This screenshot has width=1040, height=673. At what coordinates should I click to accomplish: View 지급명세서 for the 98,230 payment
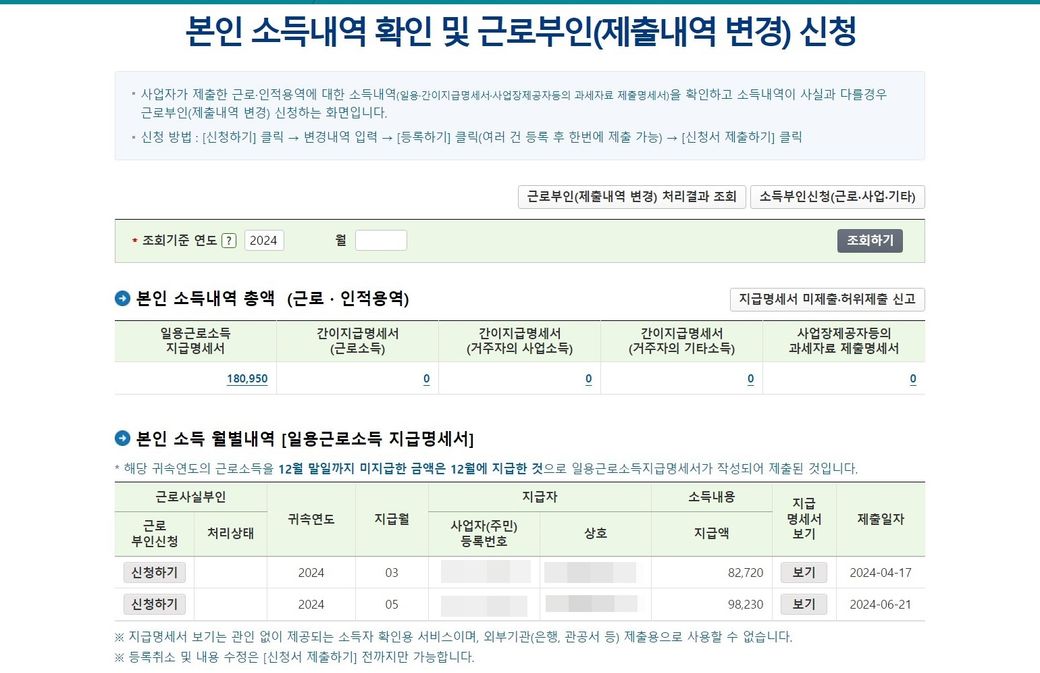click(803, 604)
